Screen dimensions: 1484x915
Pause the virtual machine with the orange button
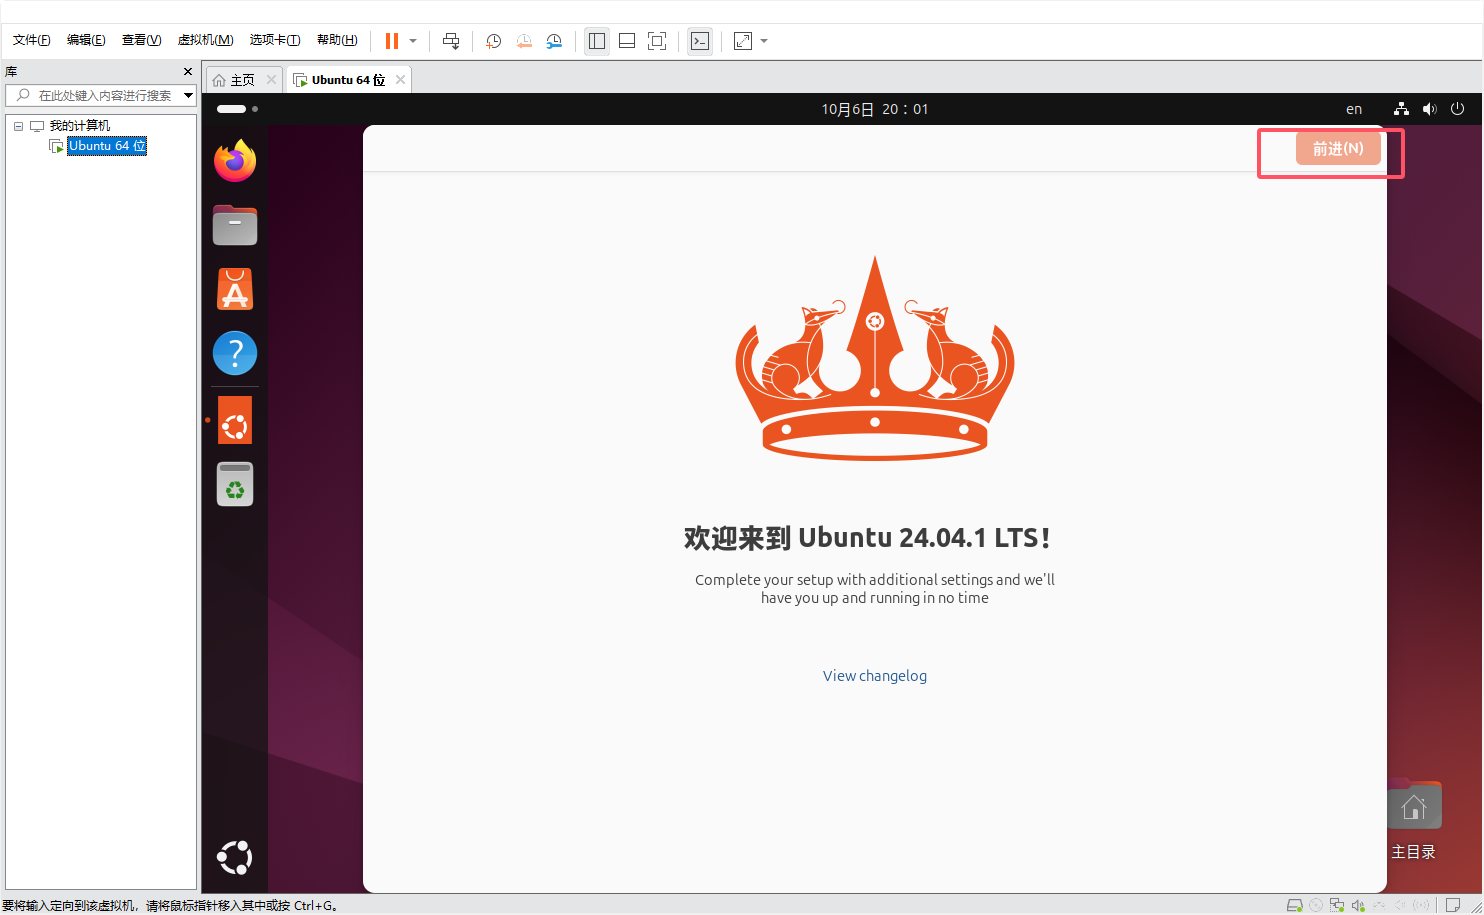click(x=392, y=41)
